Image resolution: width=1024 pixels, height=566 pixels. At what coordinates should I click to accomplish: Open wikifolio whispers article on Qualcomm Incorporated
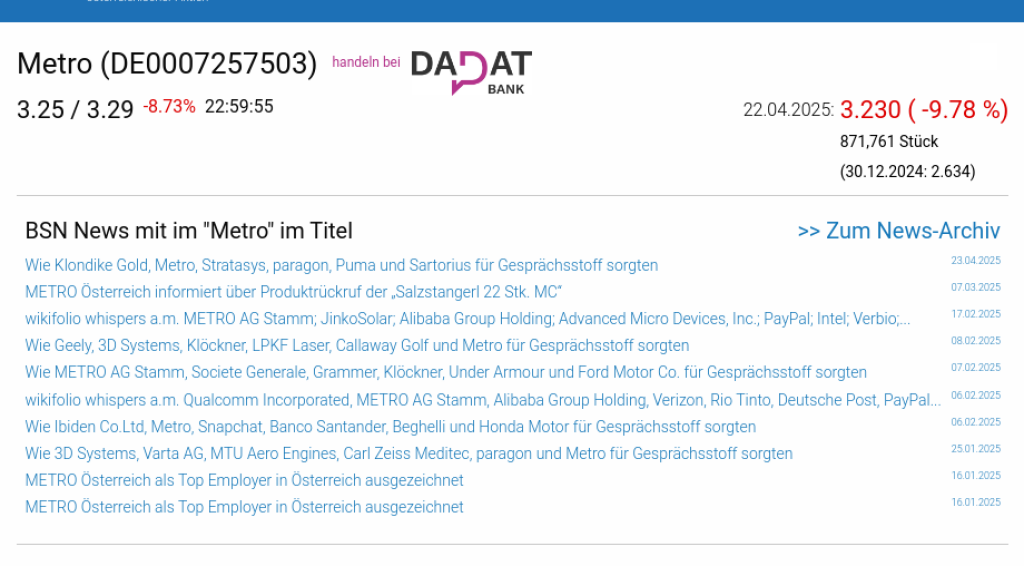click(x=483, y=400)
